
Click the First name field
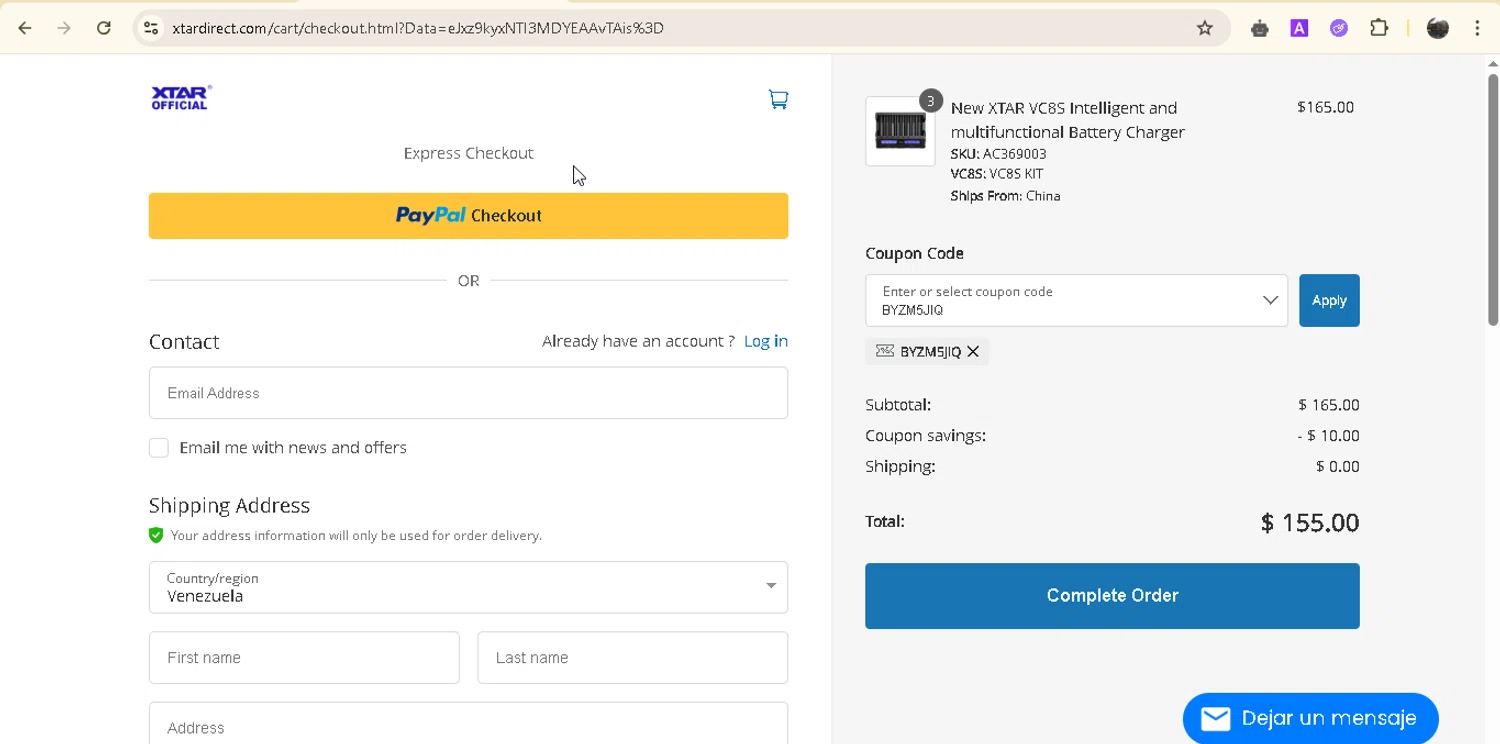(304, 658)
